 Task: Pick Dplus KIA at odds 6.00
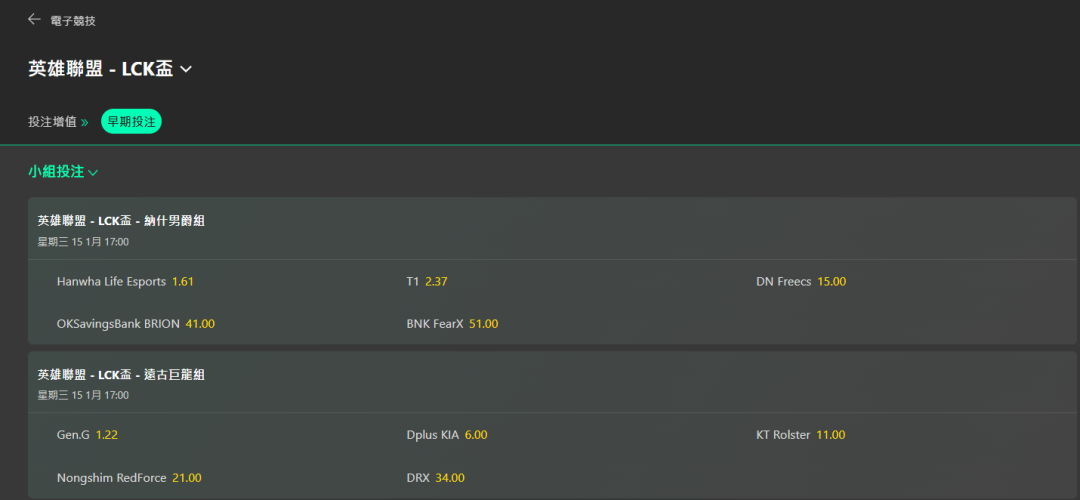(476, 435)
